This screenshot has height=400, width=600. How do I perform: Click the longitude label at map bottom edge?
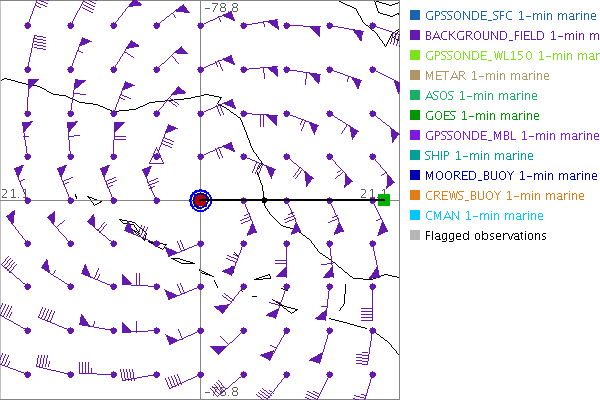coord(221,393)
